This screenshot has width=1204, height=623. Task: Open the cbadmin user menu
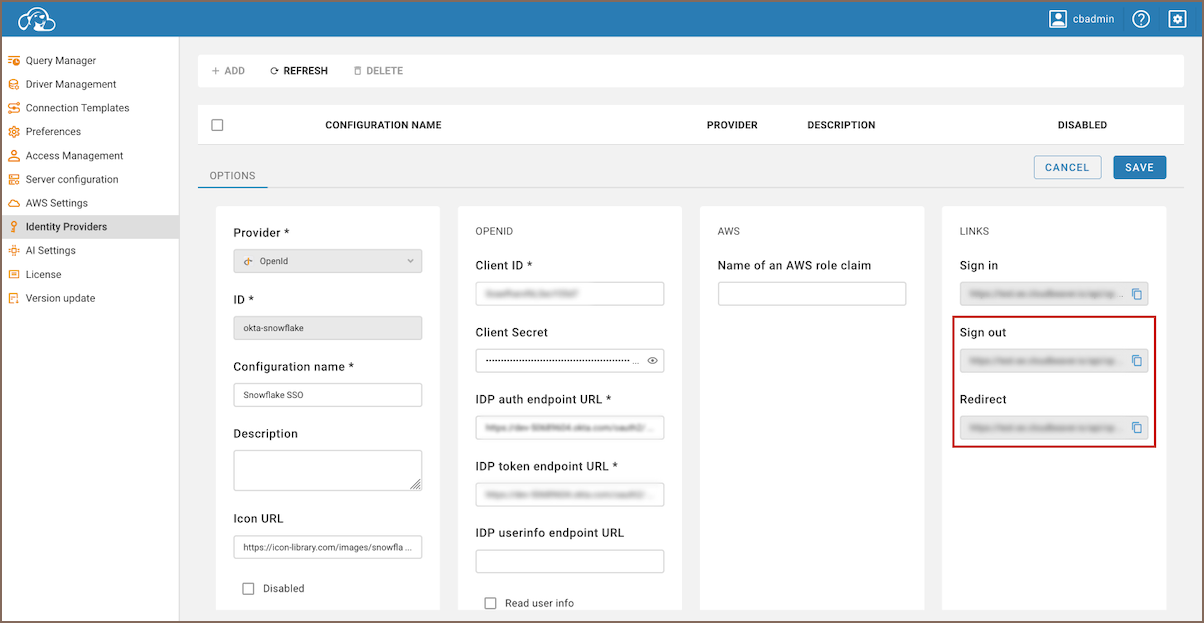(x=1082, y=19)
